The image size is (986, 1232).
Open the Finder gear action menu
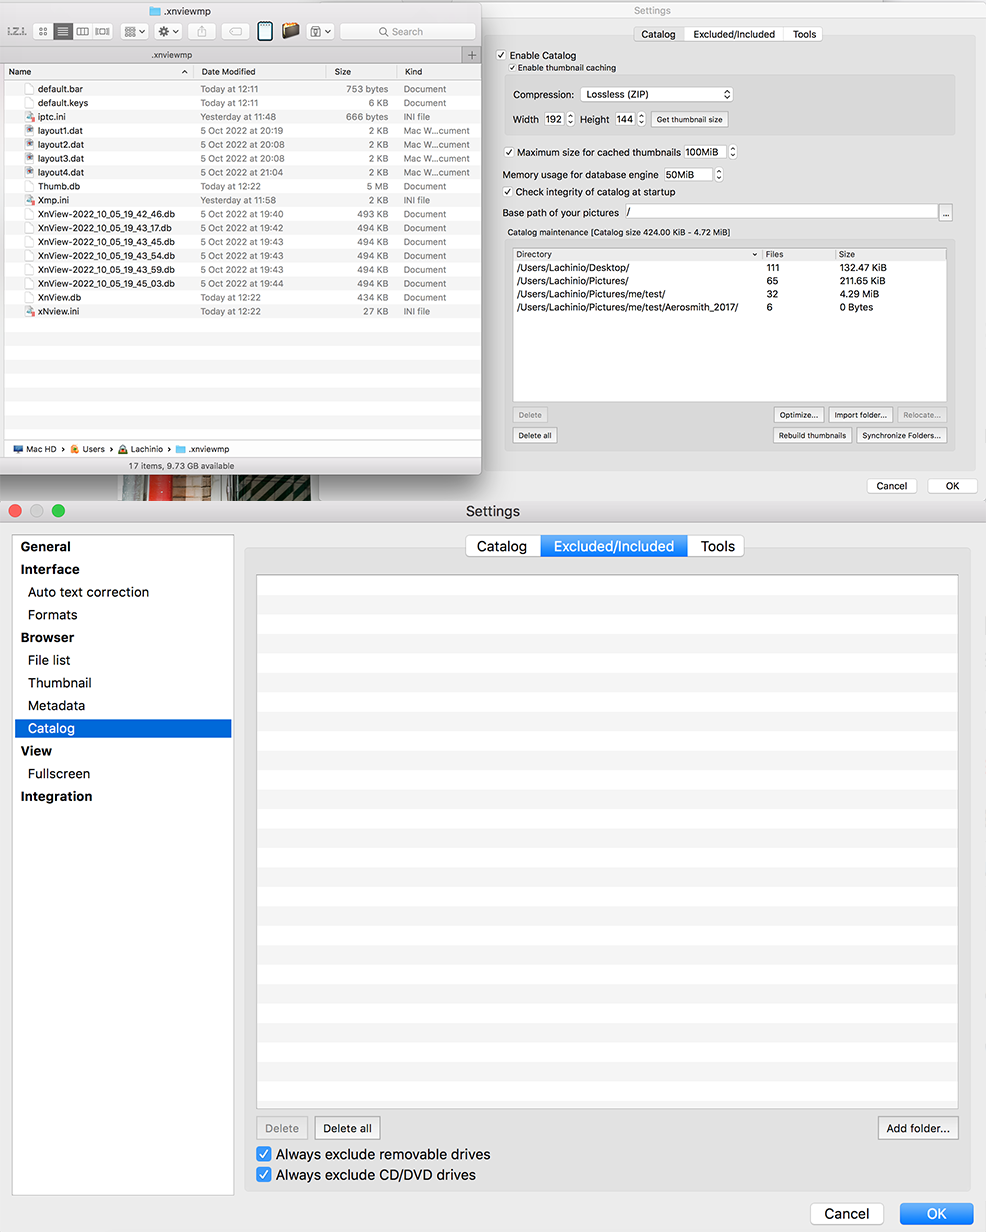(x=168, y=32)
